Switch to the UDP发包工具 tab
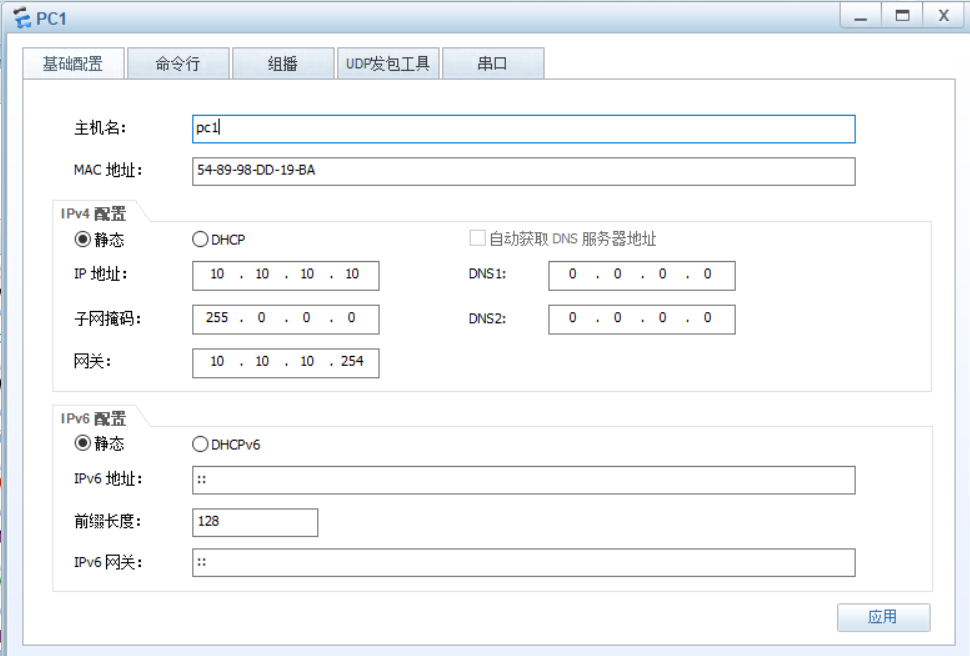The image size is (970, 656). 388,64
